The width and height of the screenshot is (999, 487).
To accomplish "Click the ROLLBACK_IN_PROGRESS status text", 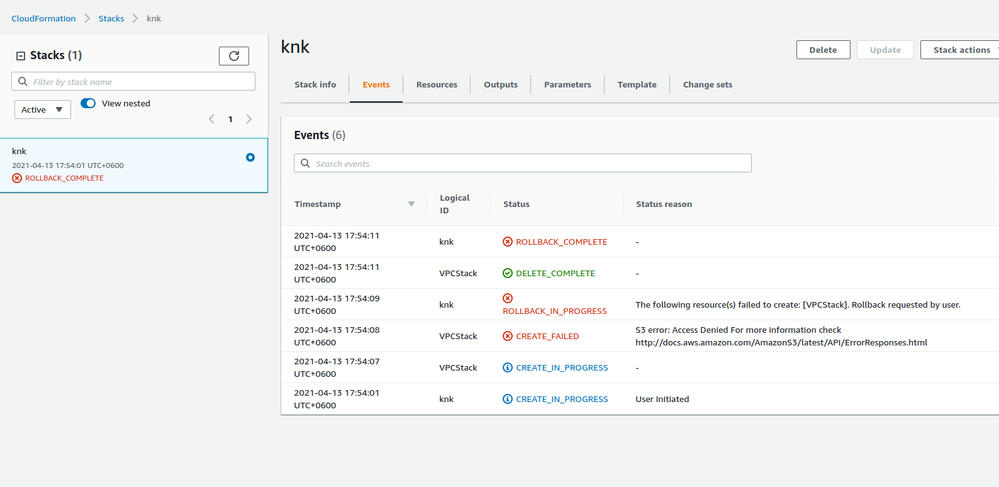I will coord(554,311).
